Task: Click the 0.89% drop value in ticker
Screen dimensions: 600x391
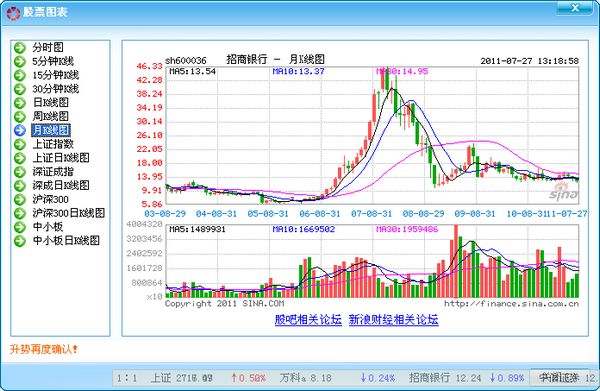Action: click(507, 378)
